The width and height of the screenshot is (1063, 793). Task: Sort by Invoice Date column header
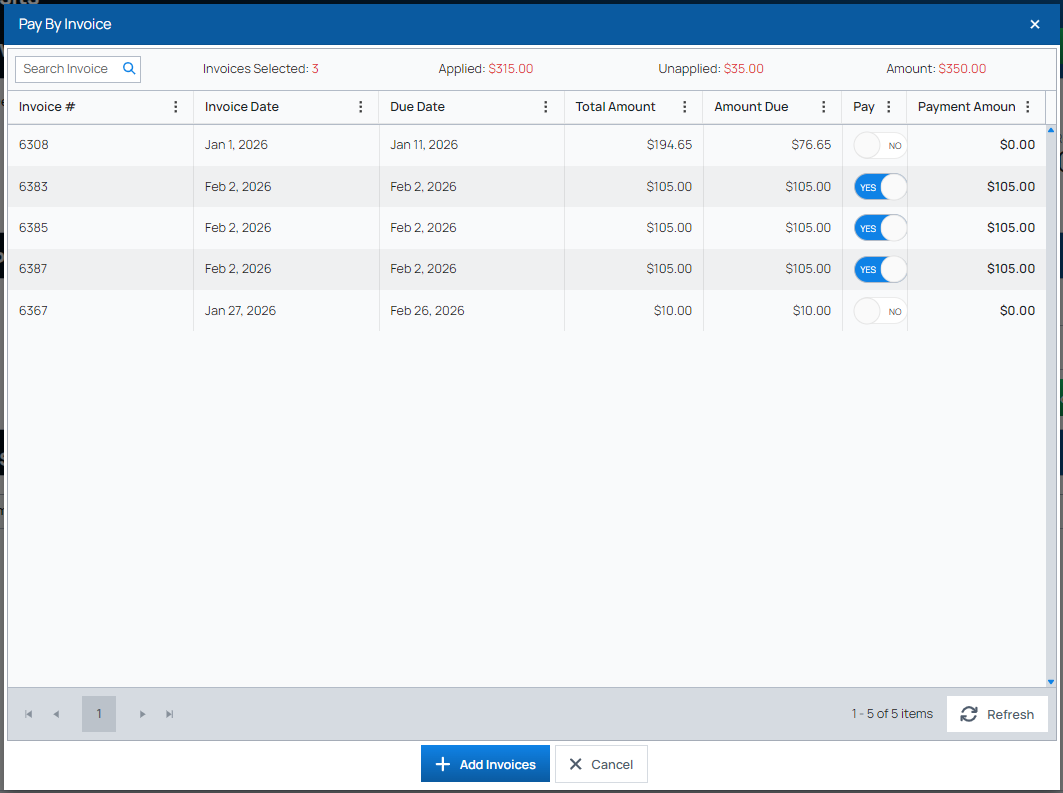tap(241, 106)
